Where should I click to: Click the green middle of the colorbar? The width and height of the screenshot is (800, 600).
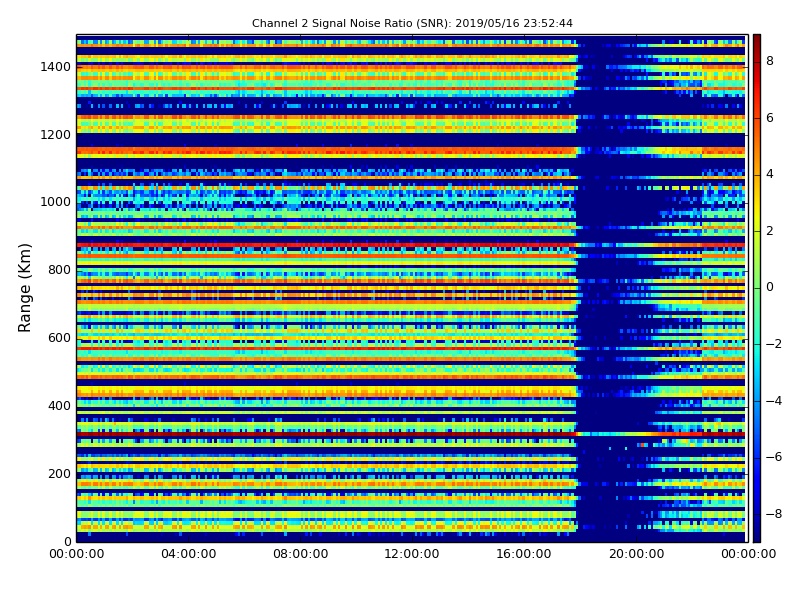(757, 288)
